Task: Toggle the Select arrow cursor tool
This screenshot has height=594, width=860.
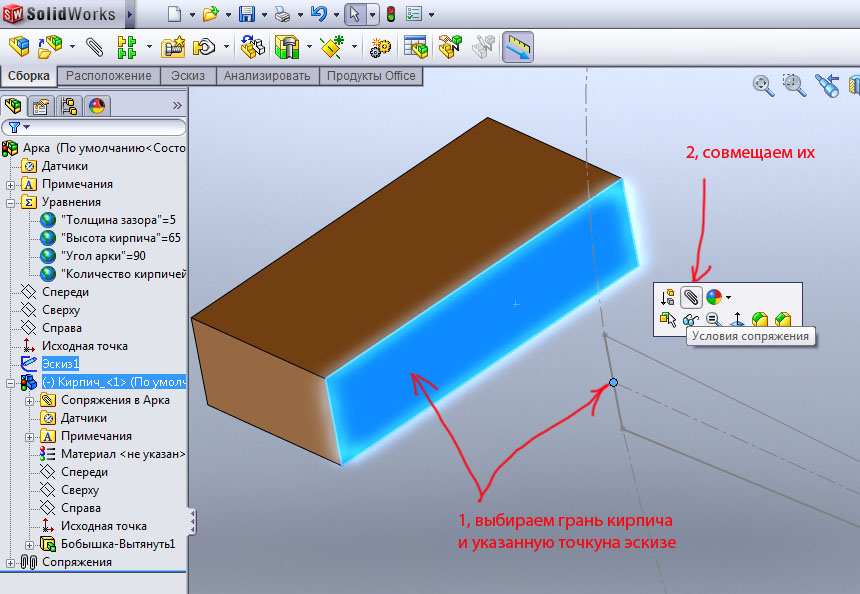Action: pyautogui.click(x=354, y=14)
